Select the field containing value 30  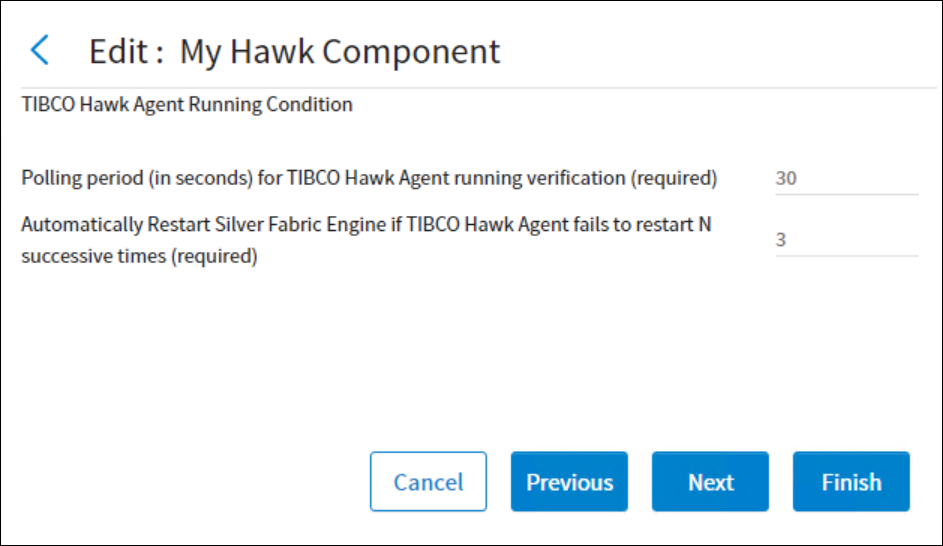pyautogui.click(x=845, y=179)
